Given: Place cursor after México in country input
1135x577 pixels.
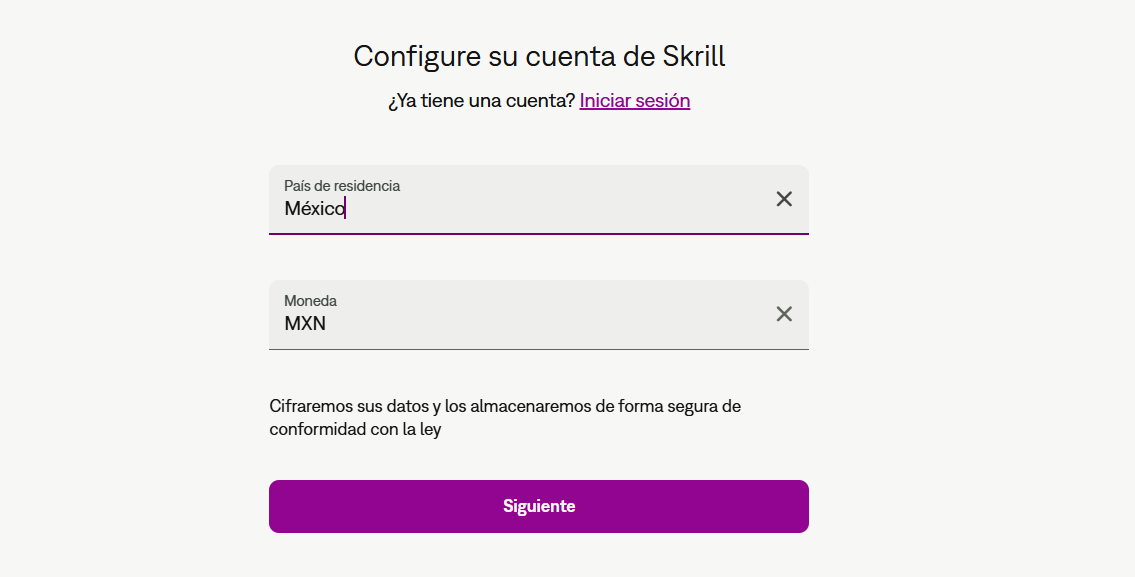Looking at the screenshot, I should (347, 209).
